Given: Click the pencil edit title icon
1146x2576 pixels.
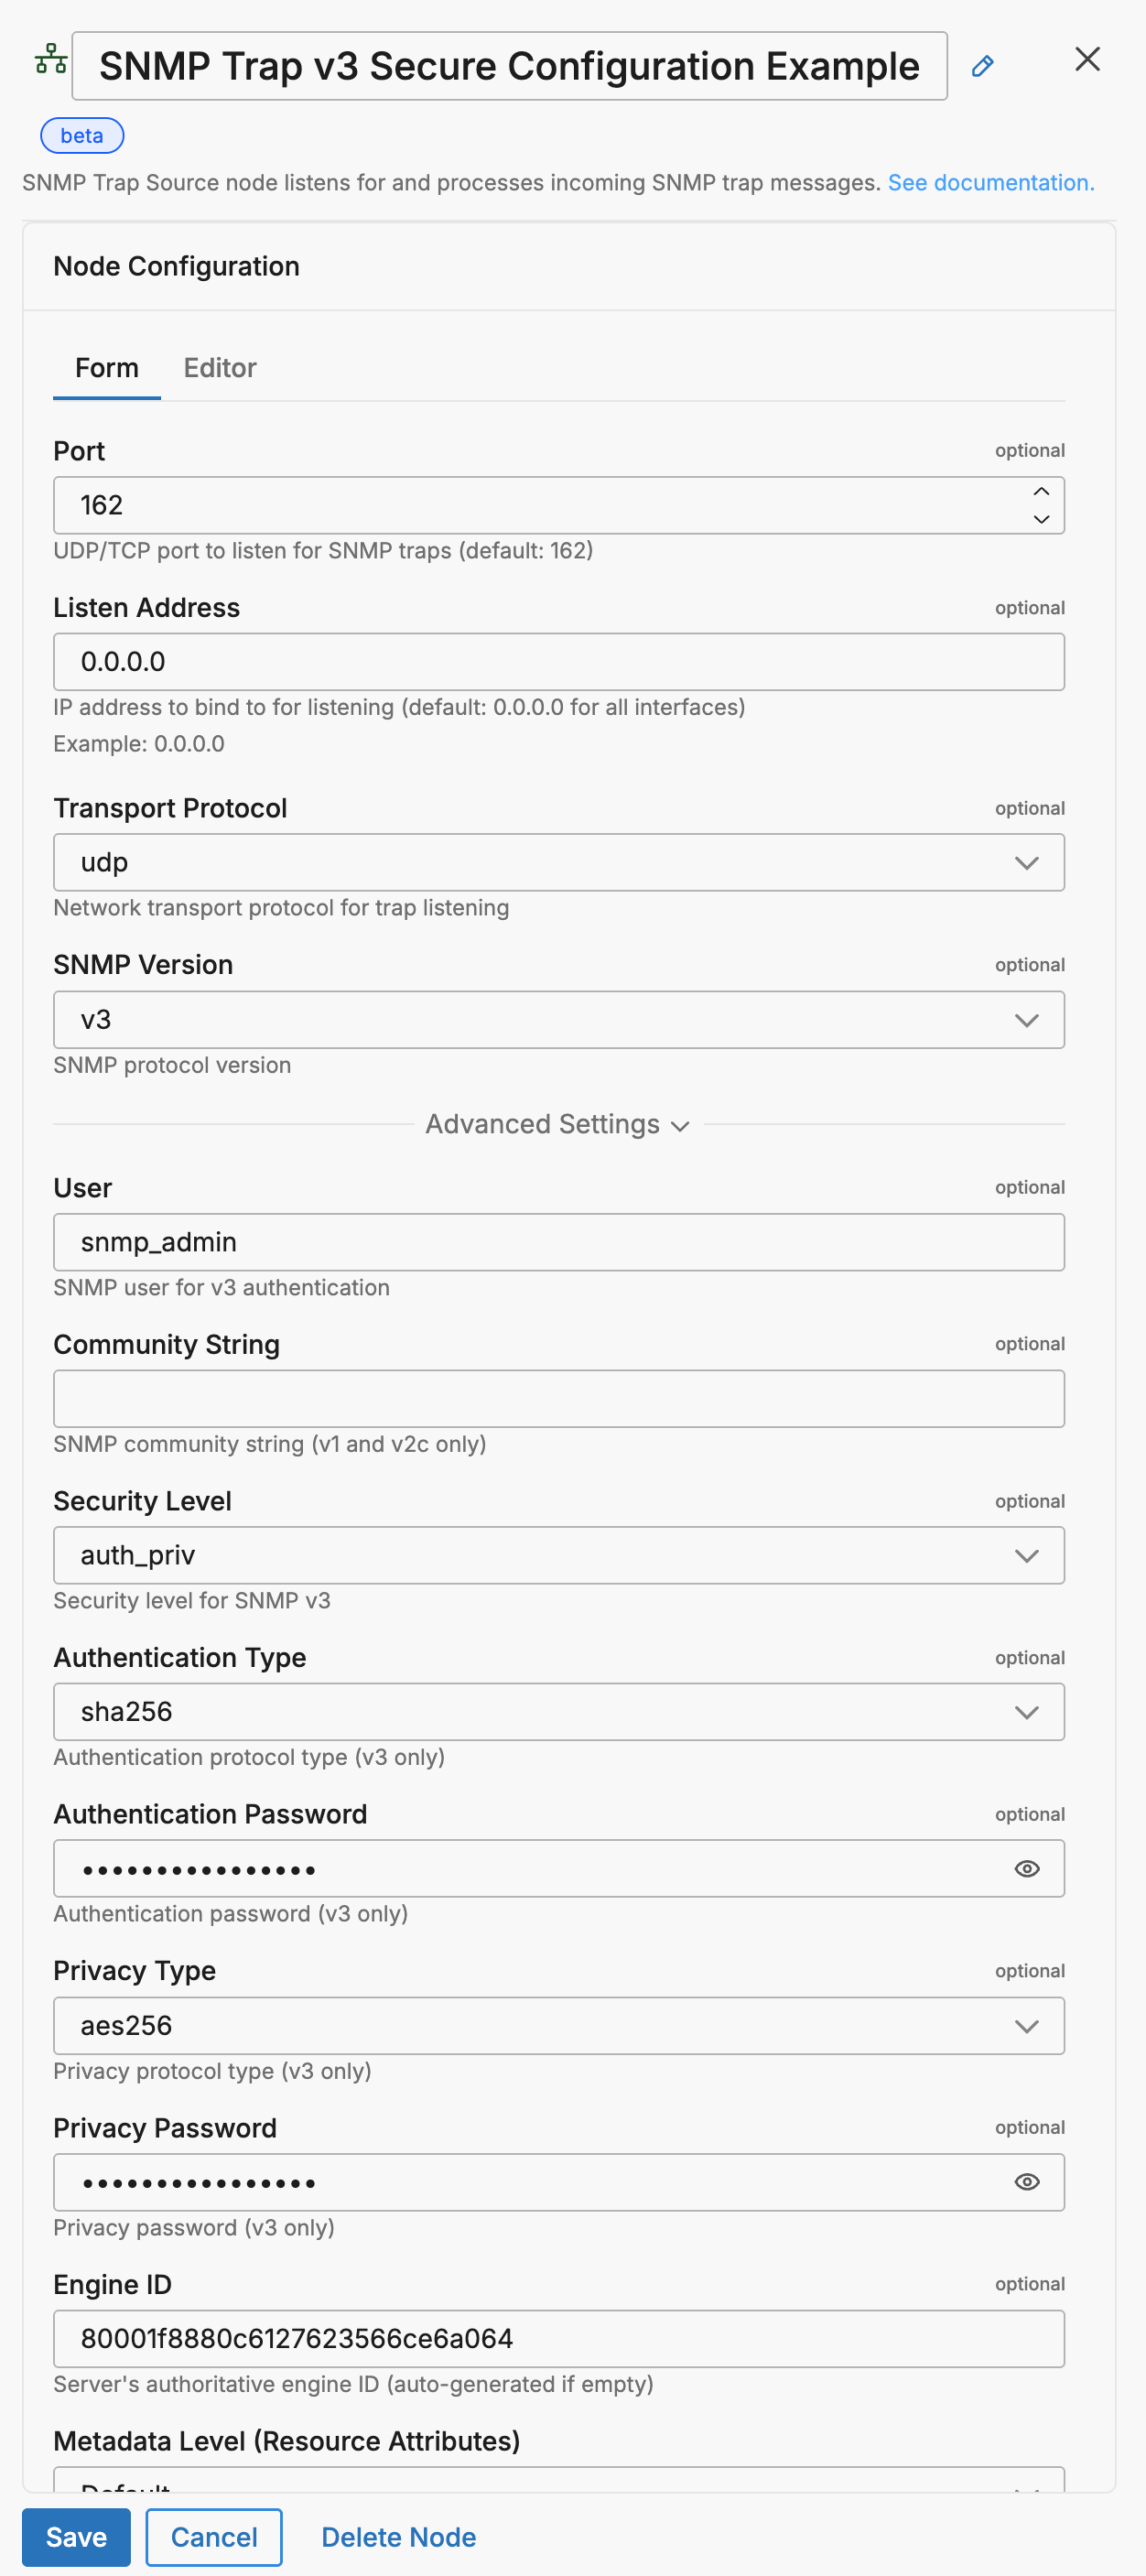Looking at the screenshot, I should point(982,66).
